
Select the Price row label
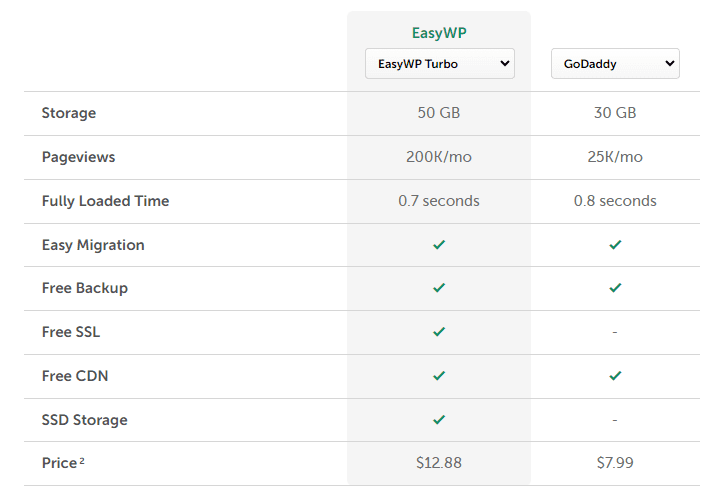click(x=63, y=463)
